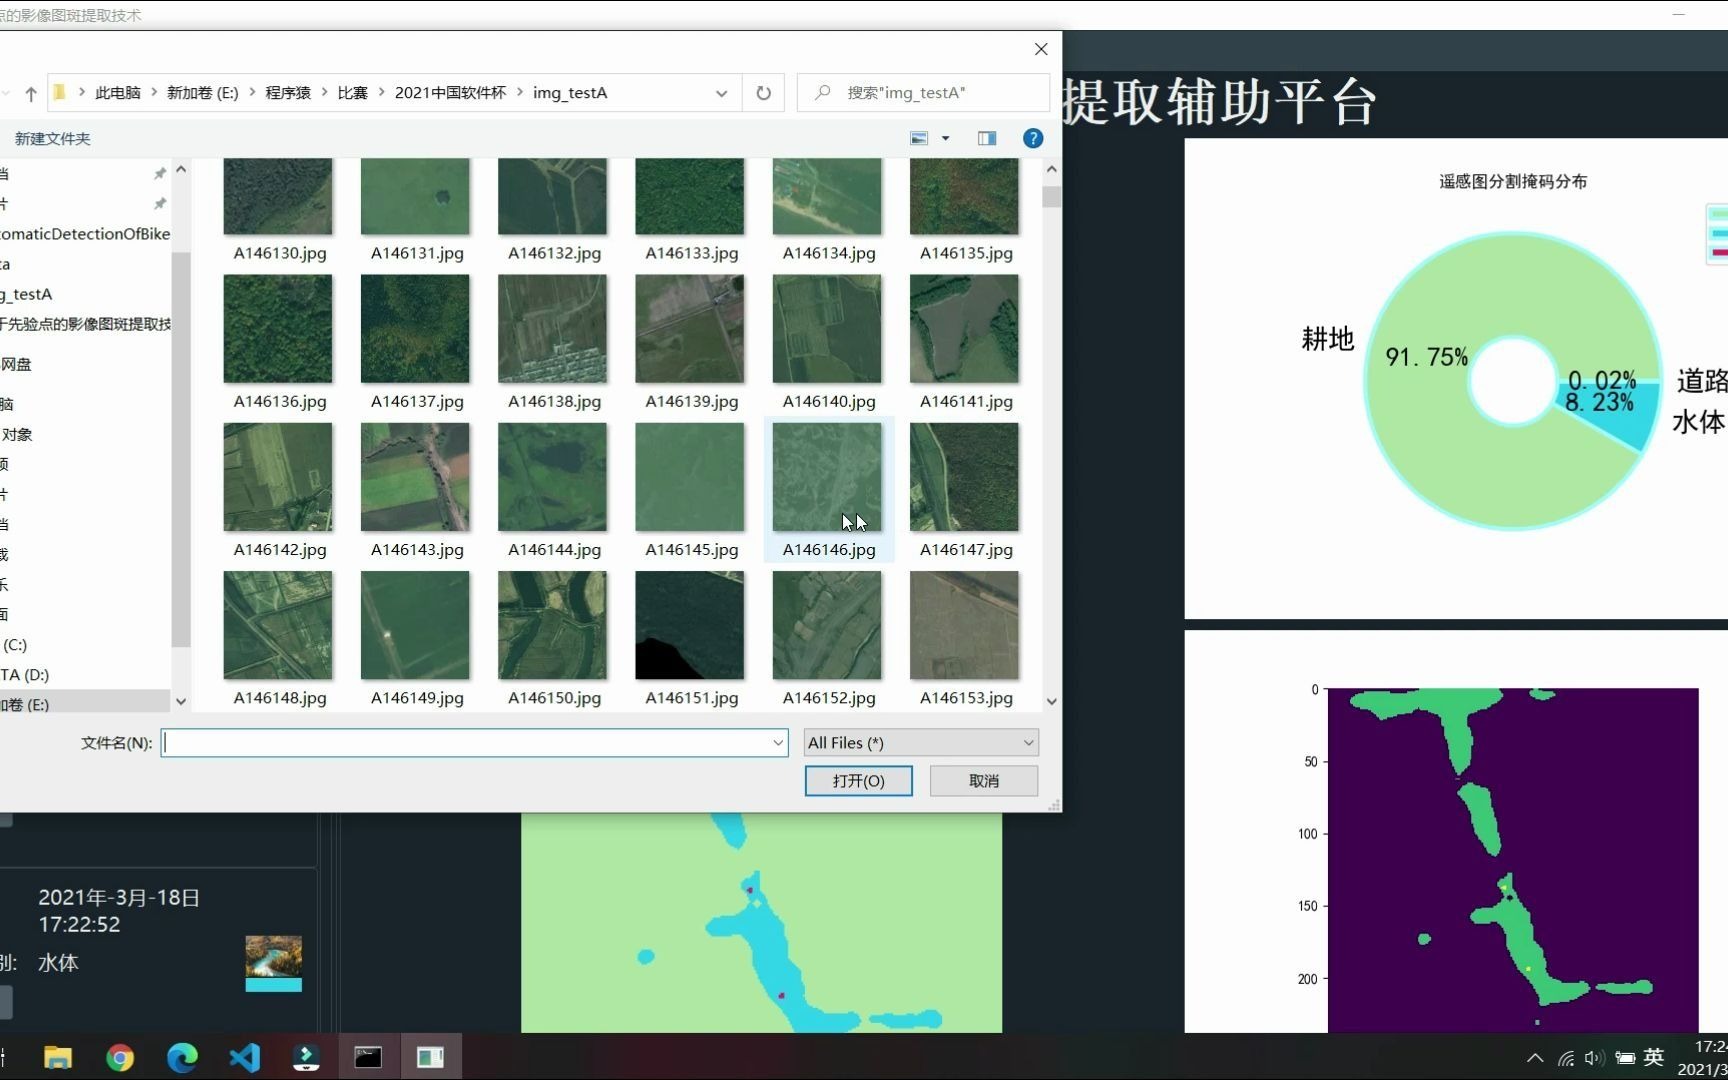Navigate to 2021中国软件杯 breadcrumb

450,93
